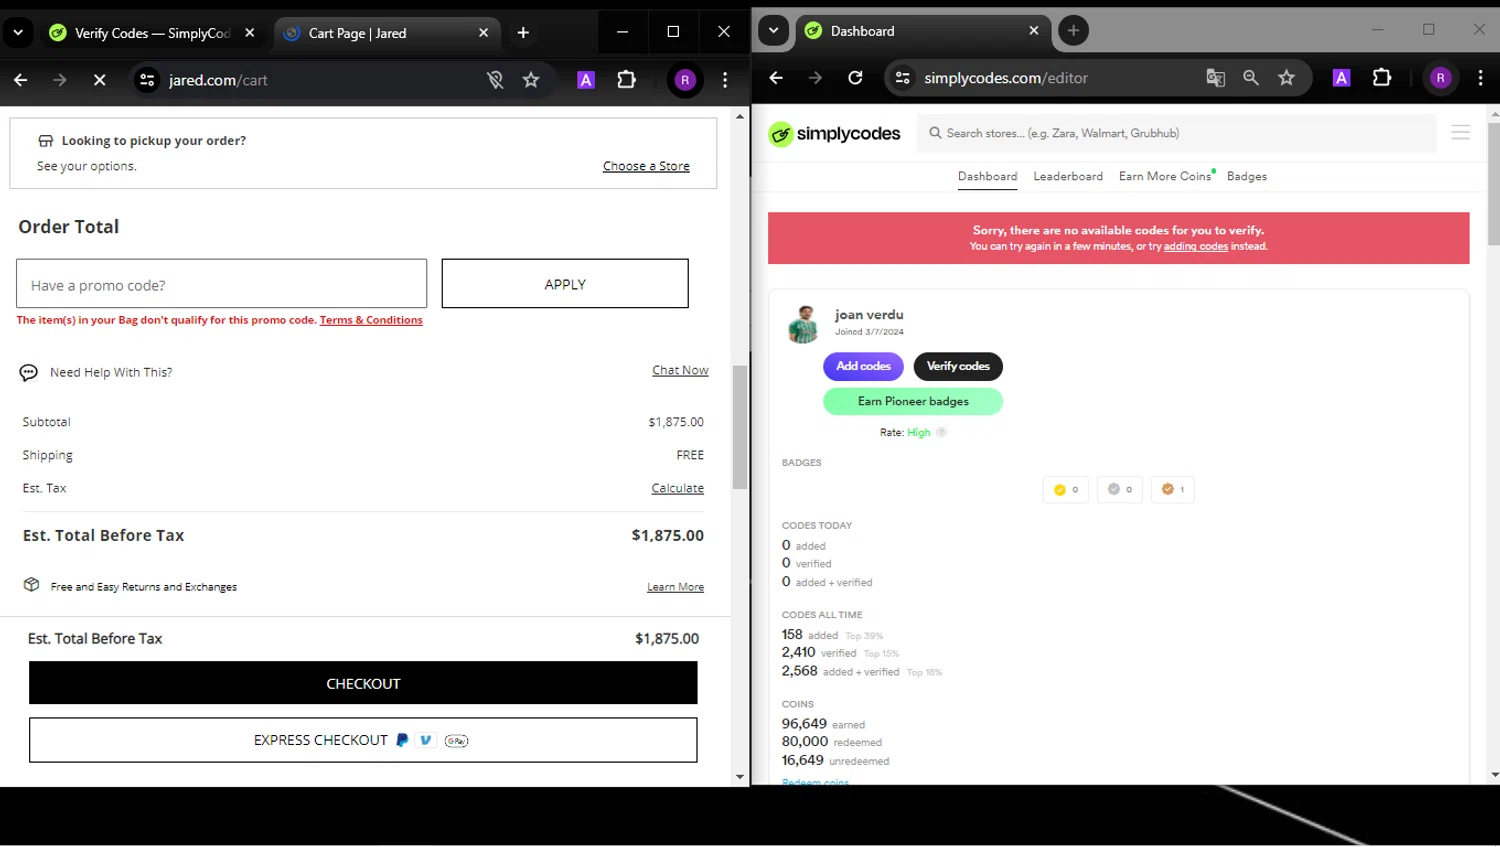1500x847 pixels.
Task: Open the SimplyCodes hamburger menu
Action: coord(1461,133)
